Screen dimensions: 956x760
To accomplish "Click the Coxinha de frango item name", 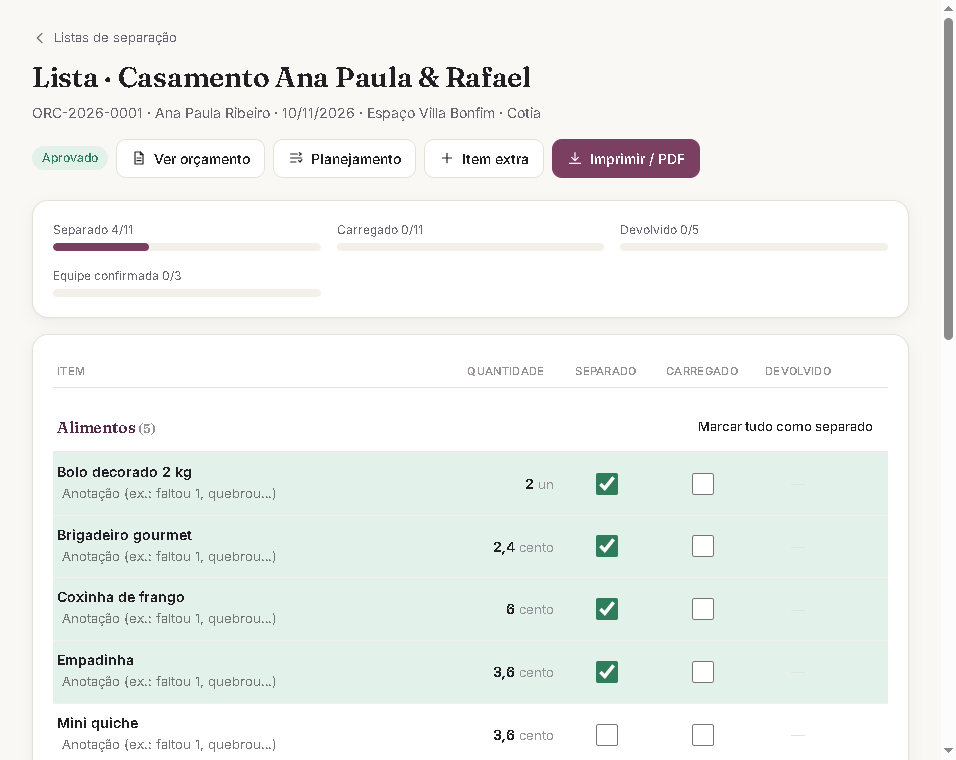I will coord(121,597).
